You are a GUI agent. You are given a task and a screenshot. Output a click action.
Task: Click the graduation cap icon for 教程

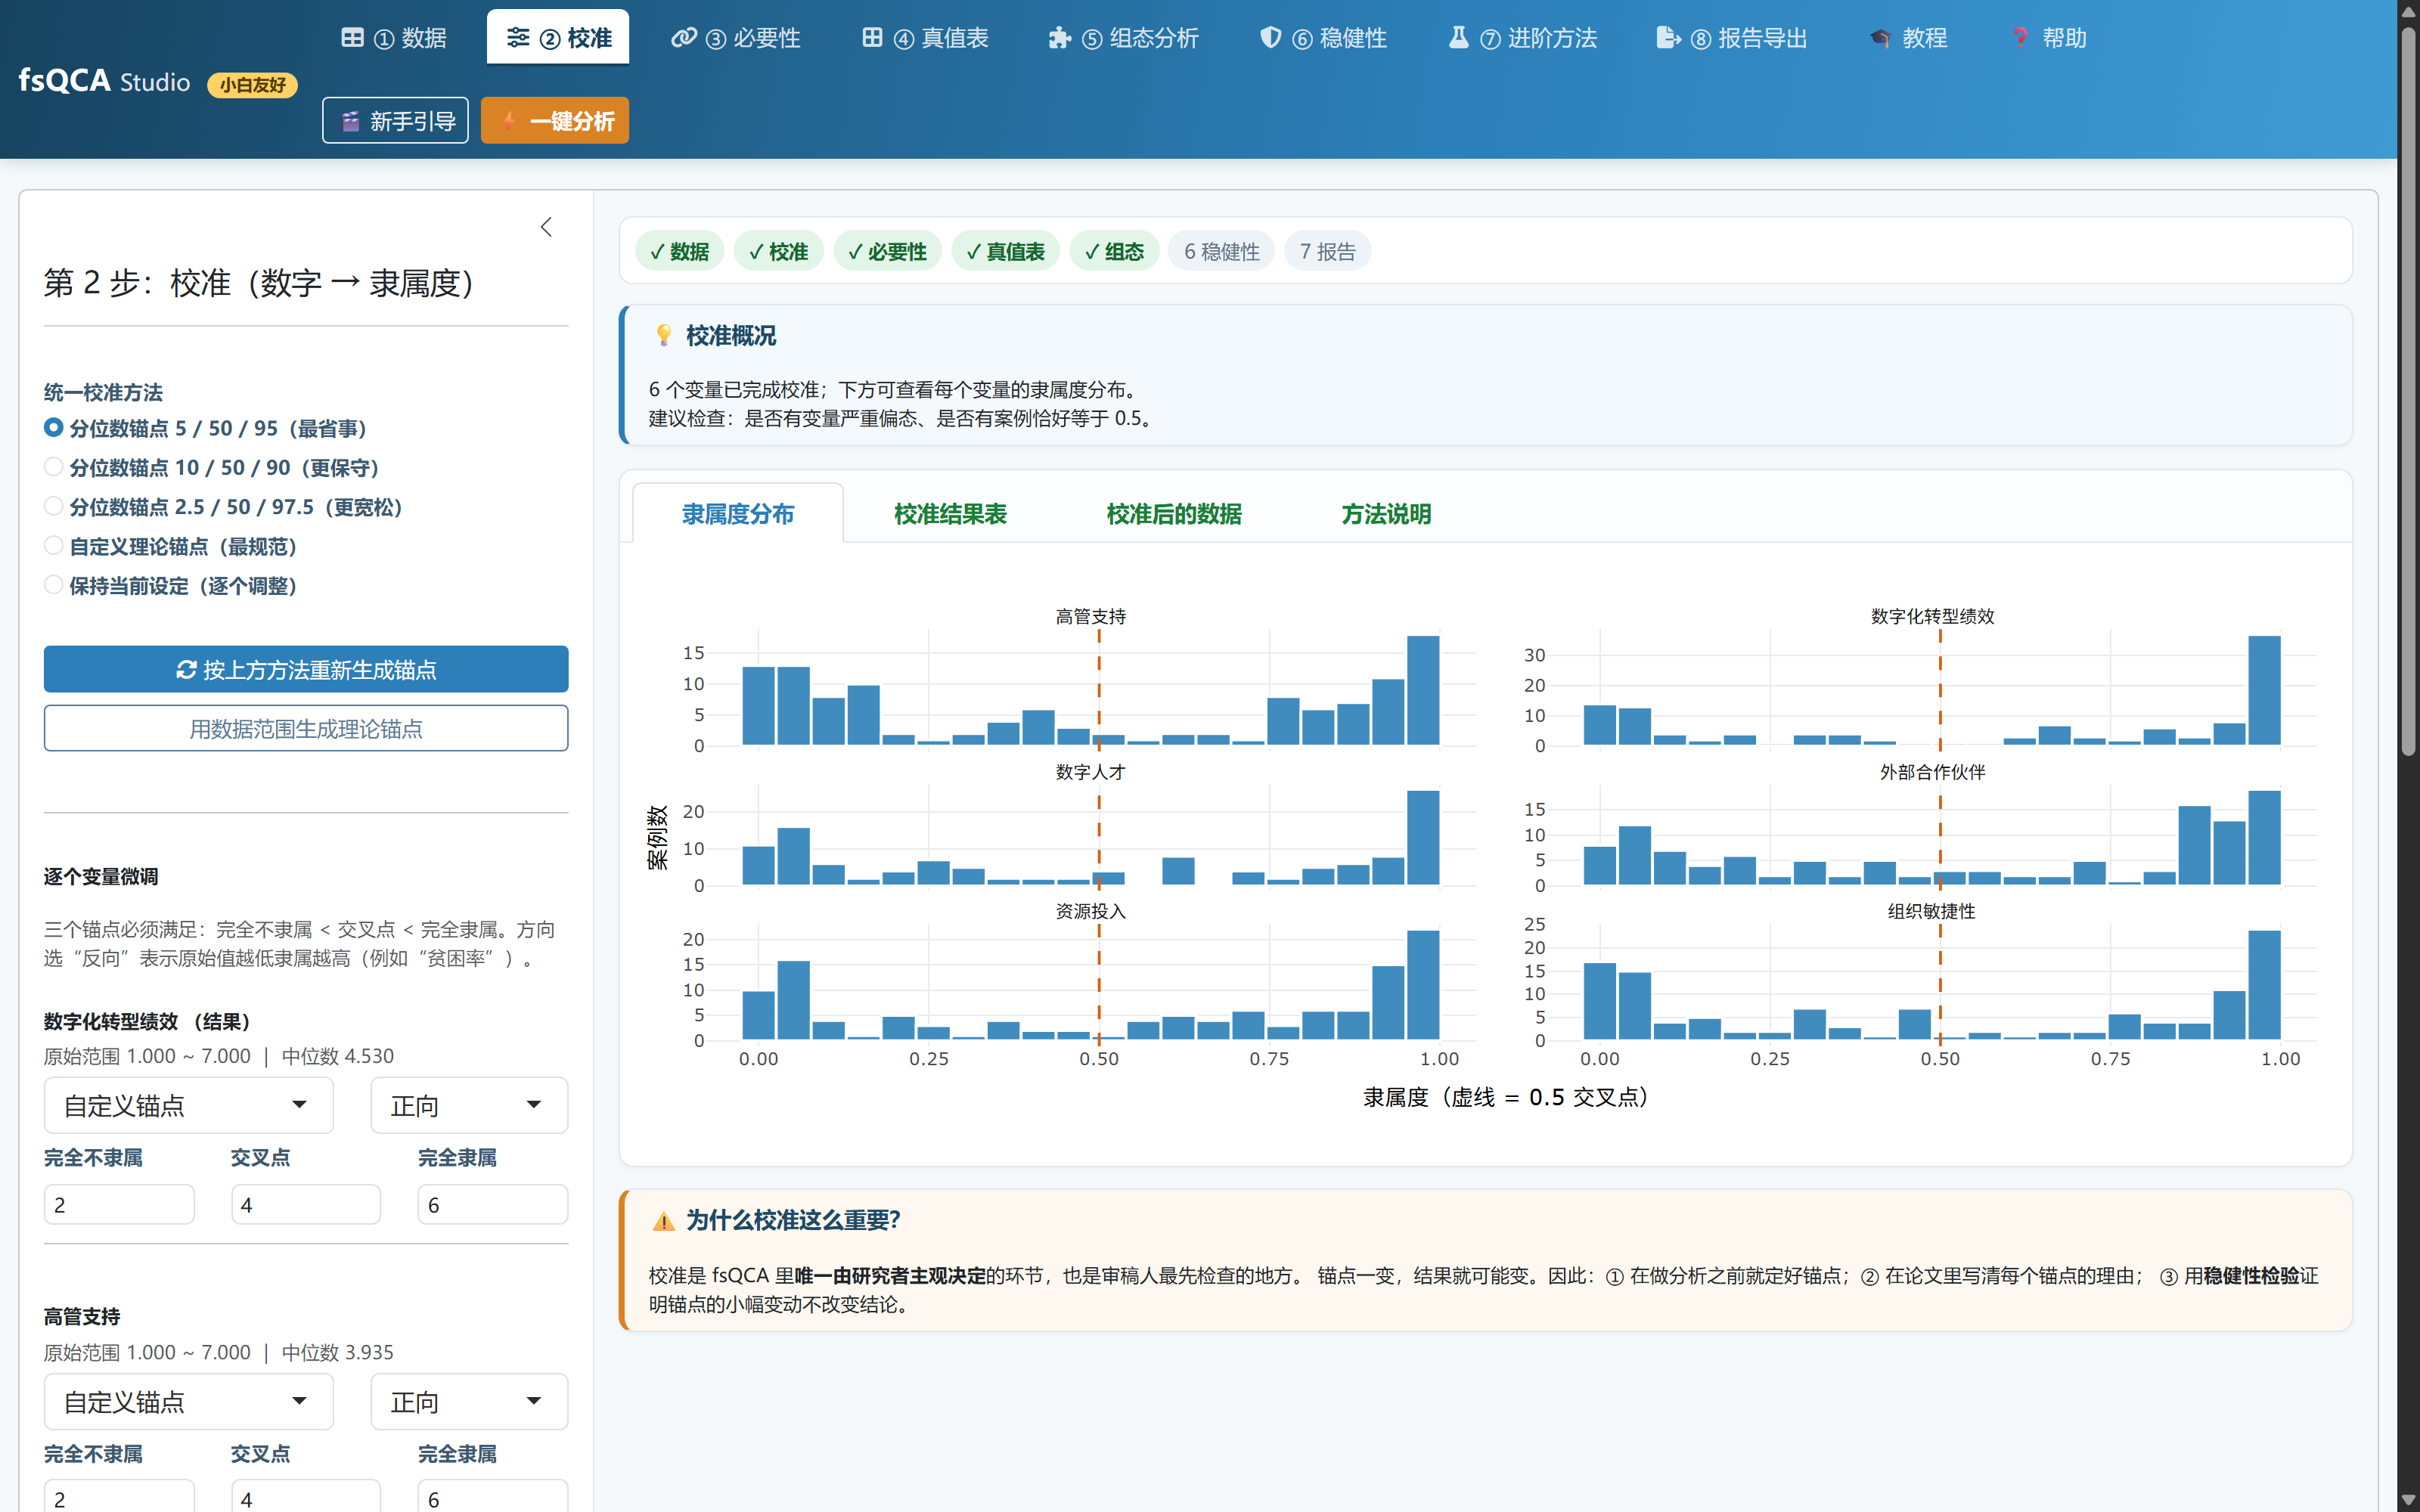(x=1880, y=38)
